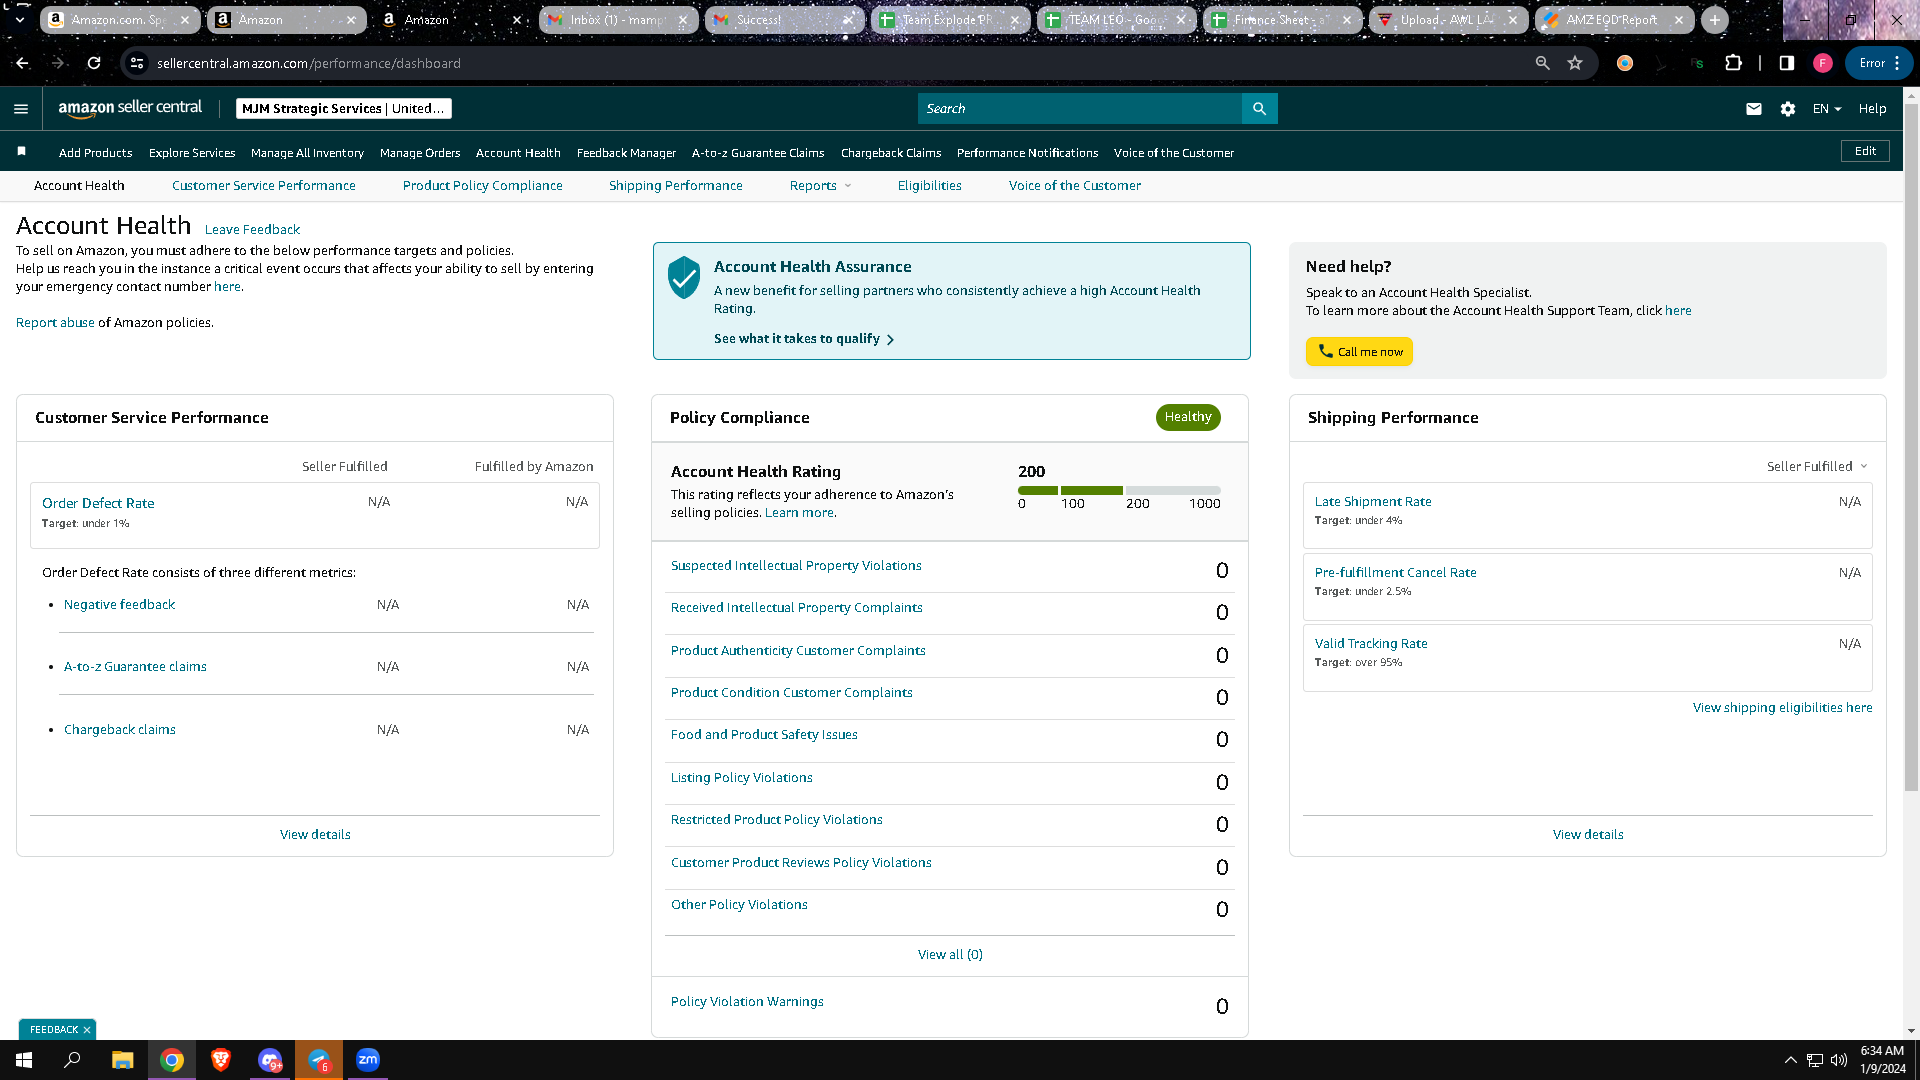This screenshot has height=1080, width=1920.
Task: Click the browser back arrow
Action: coord(22,63)
